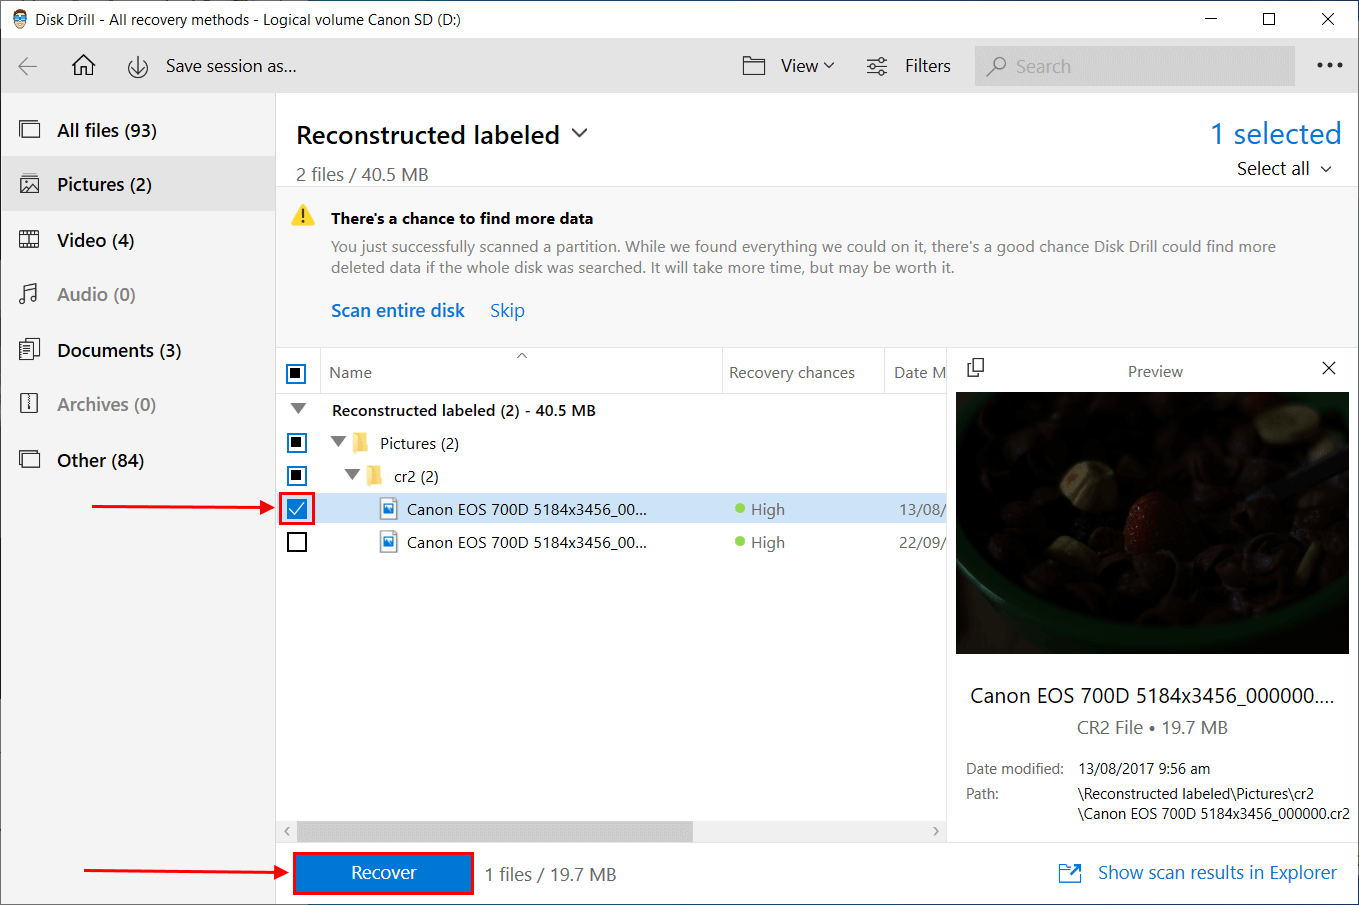Click the search magnifier icon

(x=996, y=66)
